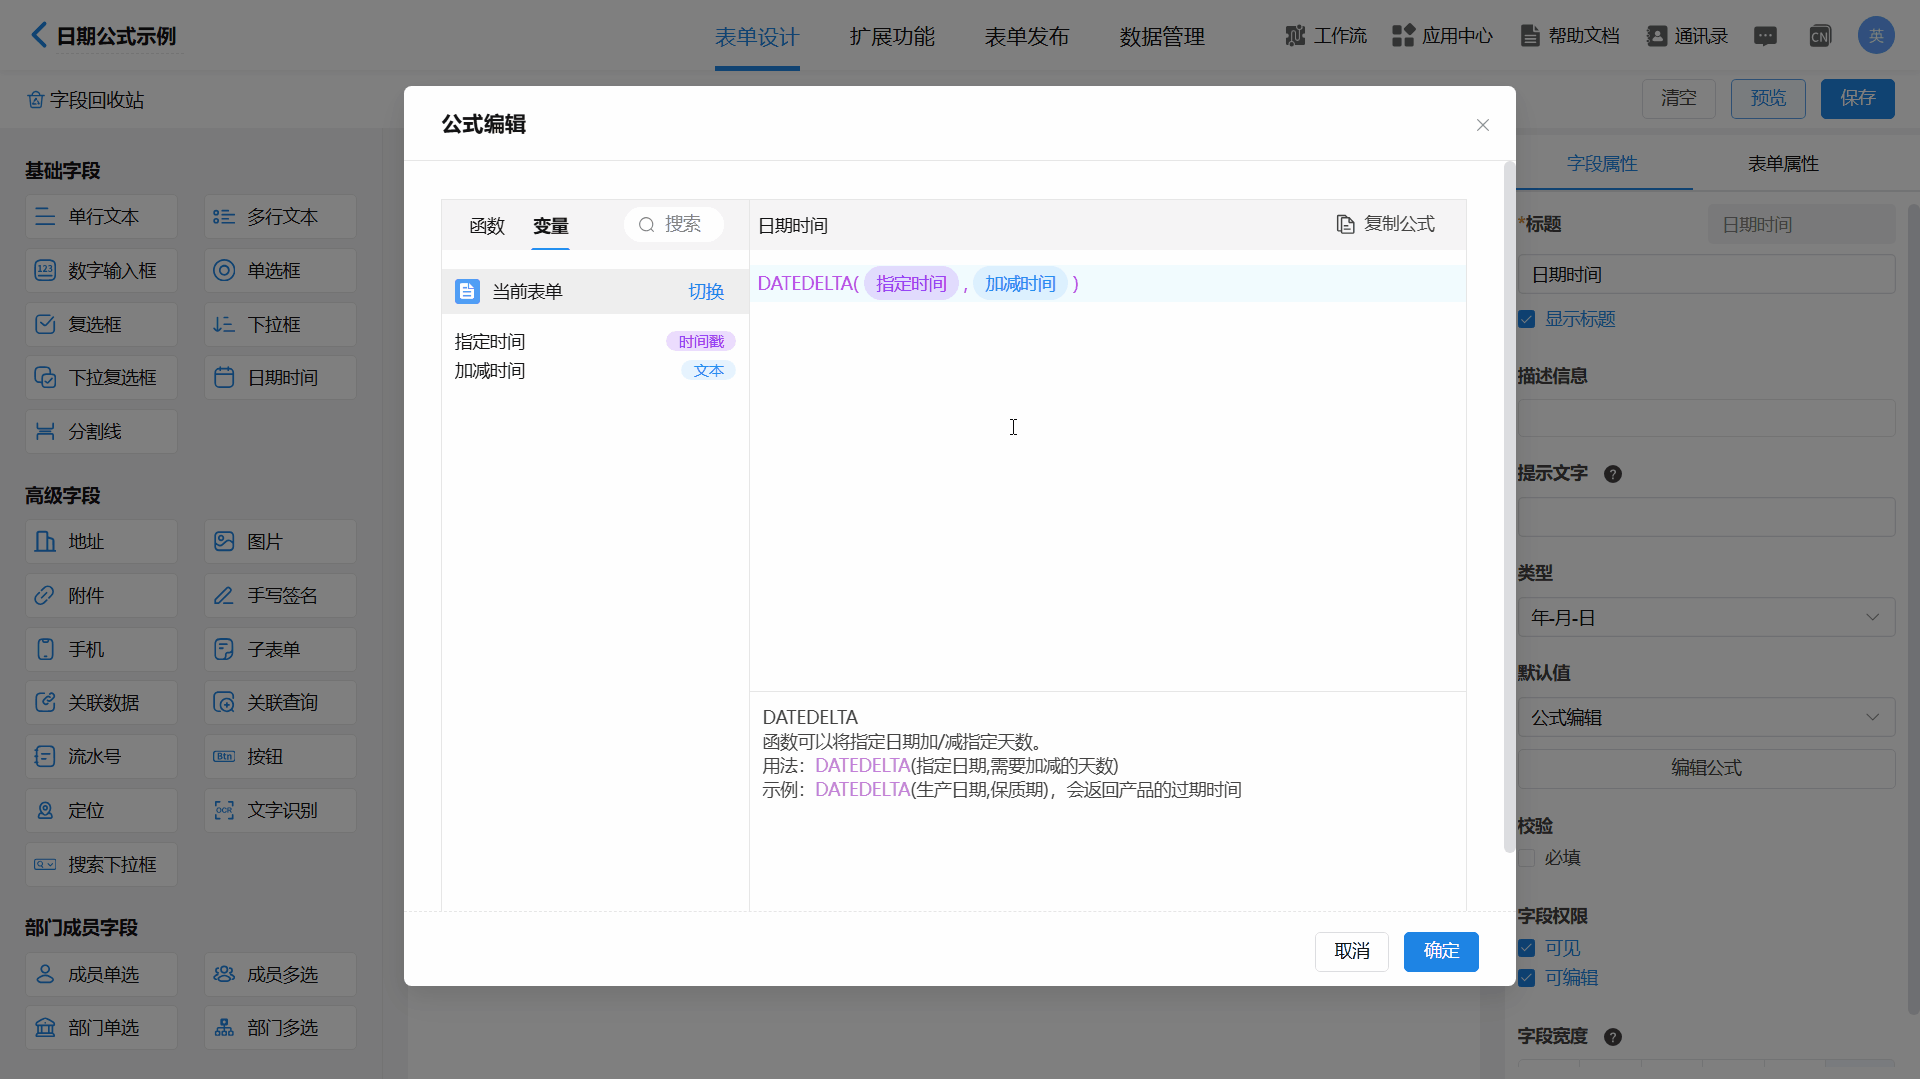Click the 分割线 divider icon
Screen dimensions: 1920x1079
[45, 432]
